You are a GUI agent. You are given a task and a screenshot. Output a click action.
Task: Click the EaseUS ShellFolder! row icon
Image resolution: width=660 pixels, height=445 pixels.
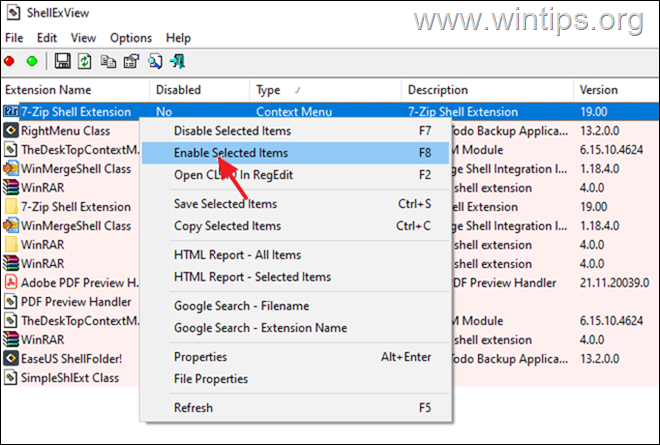coord(11,359)
